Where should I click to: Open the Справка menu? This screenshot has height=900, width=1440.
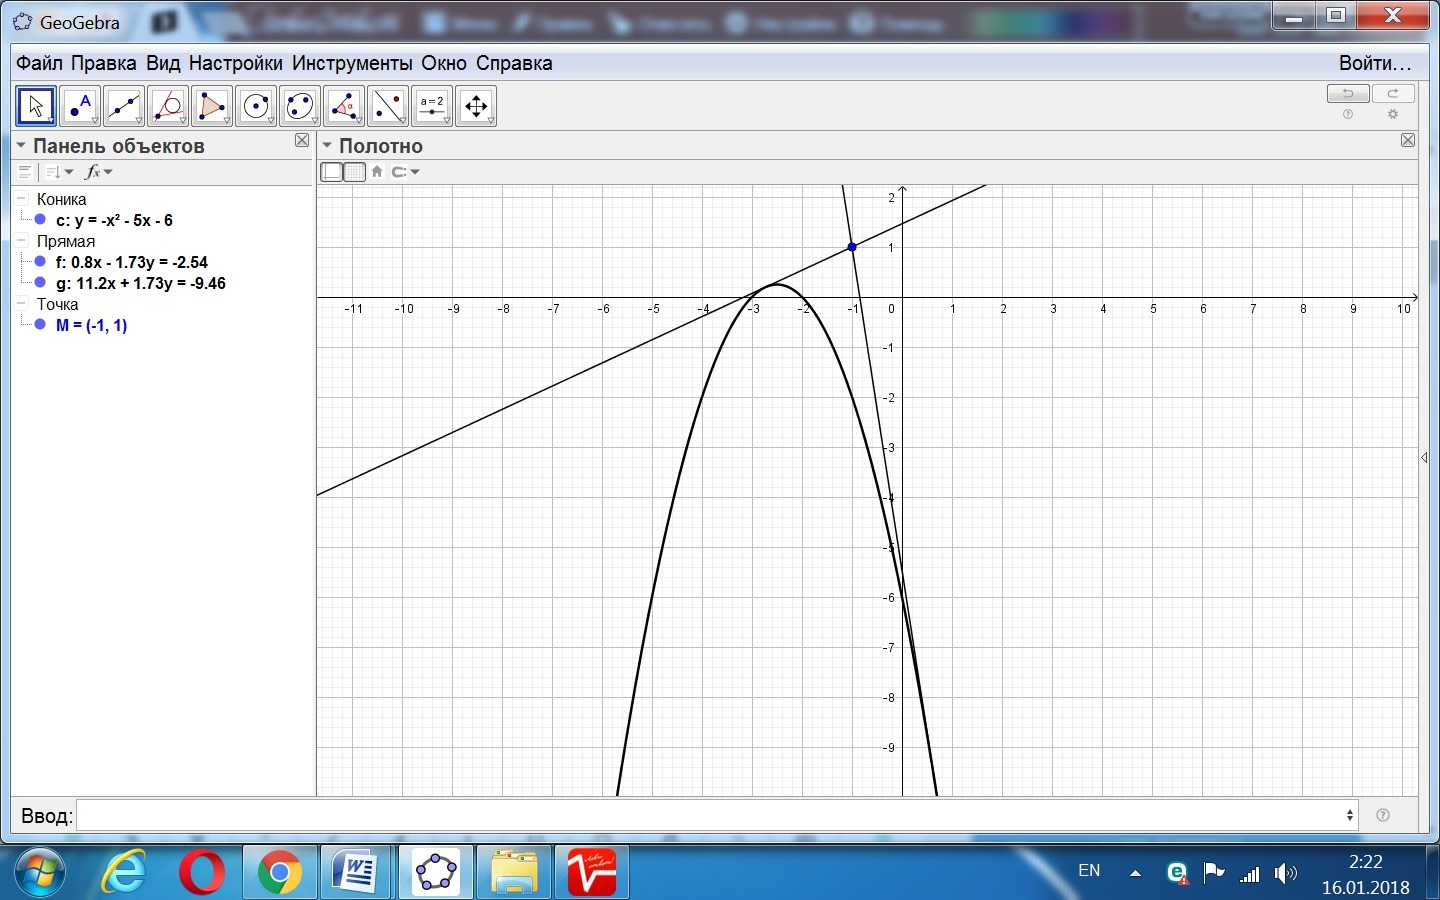click(x=514, y=63)
